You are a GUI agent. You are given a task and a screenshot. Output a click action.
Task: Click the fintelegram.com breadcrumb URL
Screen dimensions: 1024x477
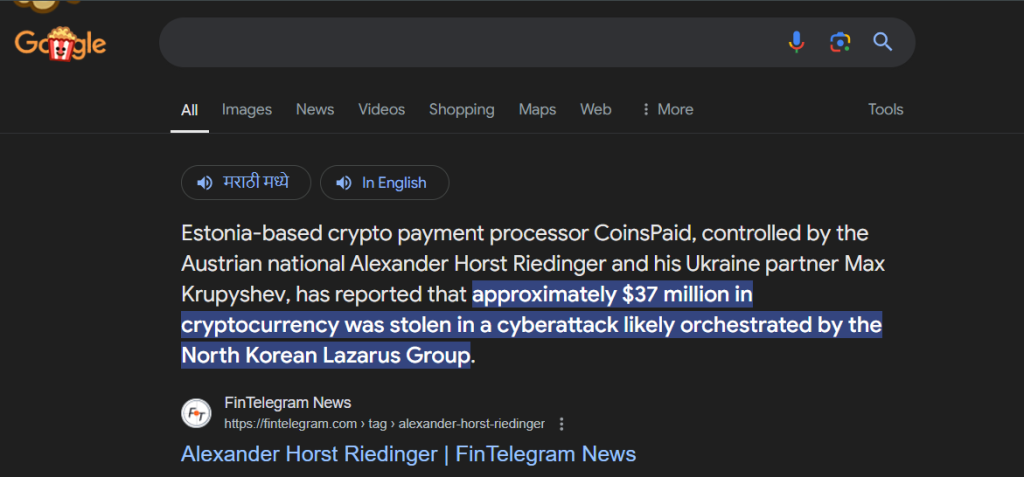tap(384, 424)
